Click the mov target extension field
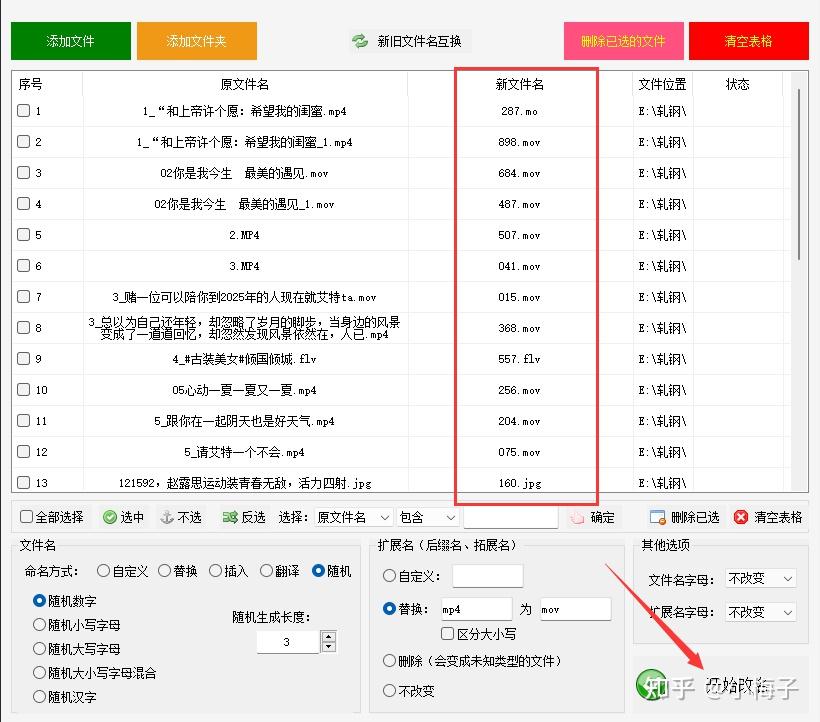This screenshot has width=820, height=722. [x=575, y=609]
